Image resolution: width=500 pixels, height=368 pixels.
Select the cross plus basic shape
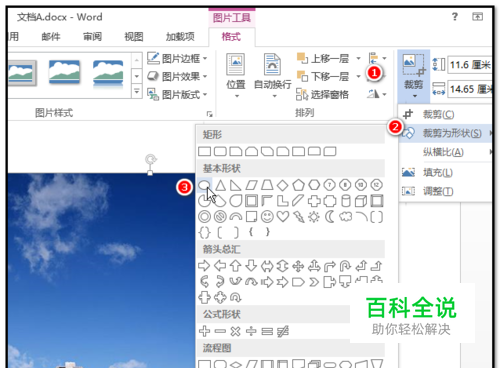coord(314,201)
